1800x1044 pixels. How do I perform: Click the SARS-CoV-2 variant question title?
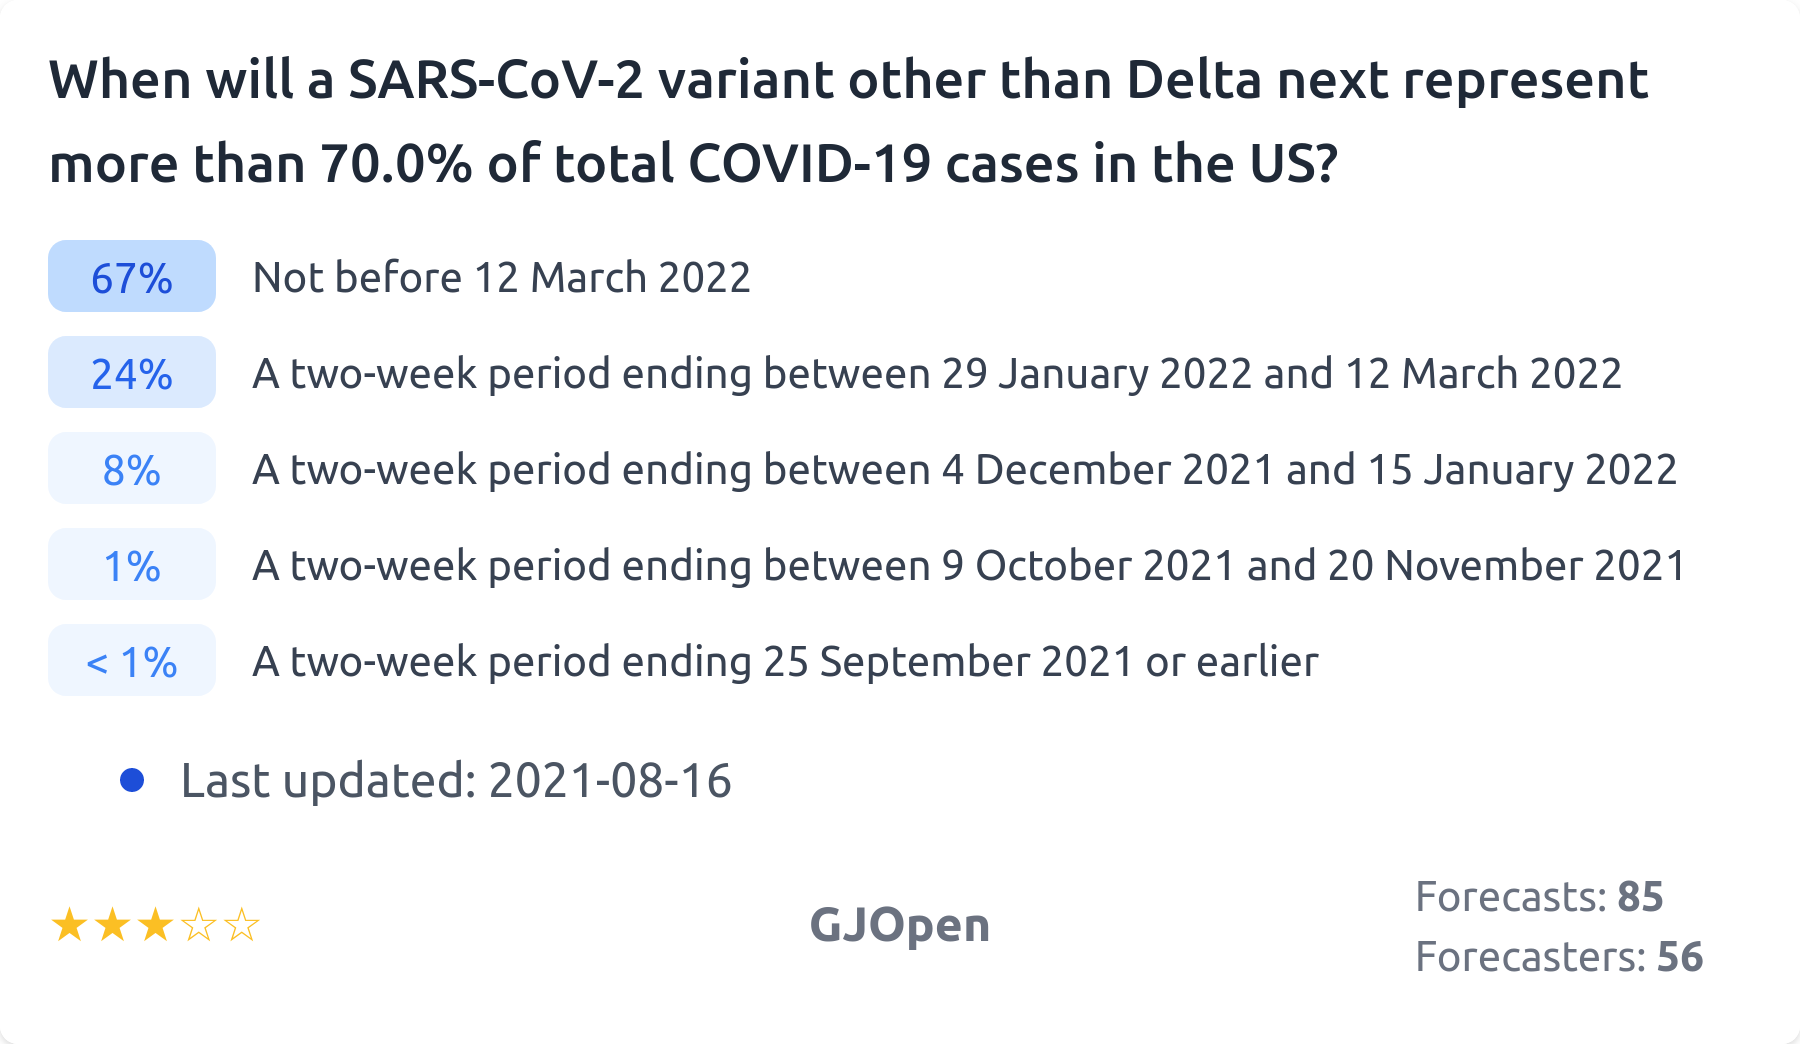[848, 121]
